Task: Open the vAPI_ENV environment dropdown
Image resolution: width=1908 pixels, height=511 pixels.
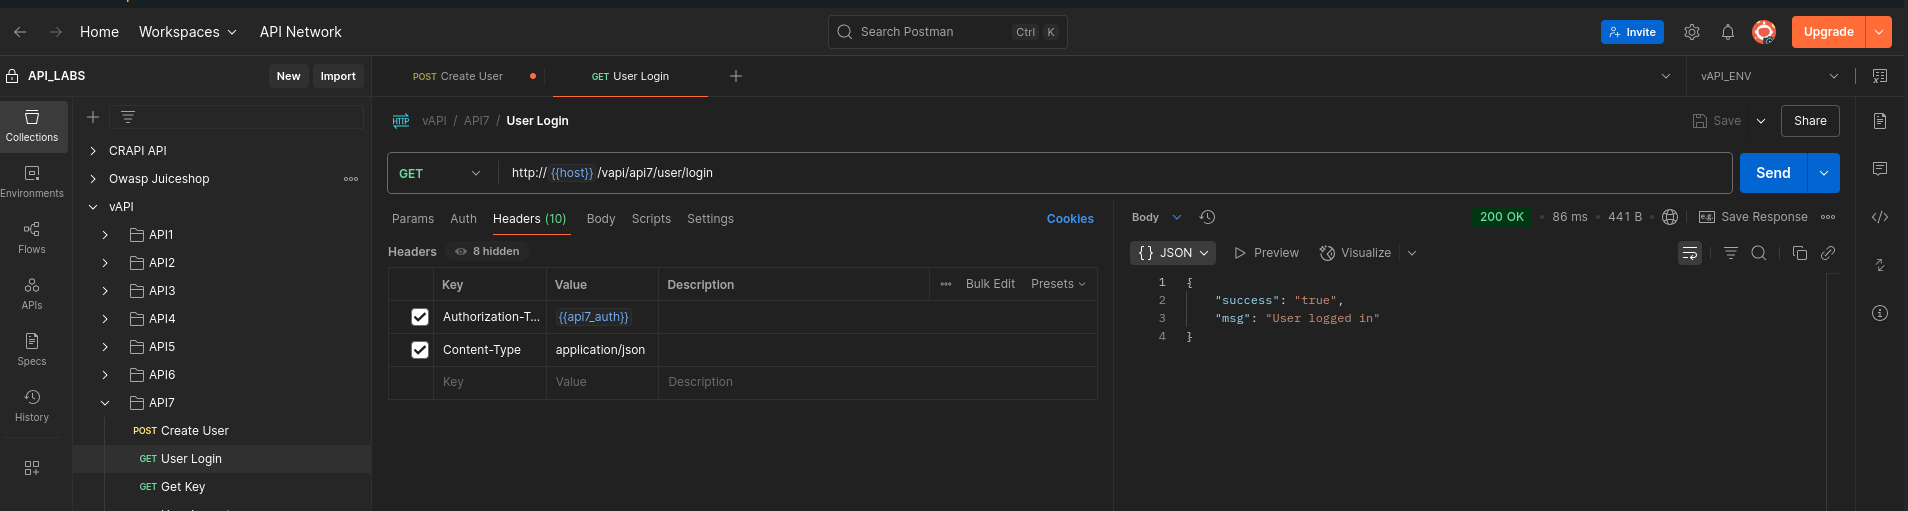Action: pyautogui.click(x=1769, y=76)
